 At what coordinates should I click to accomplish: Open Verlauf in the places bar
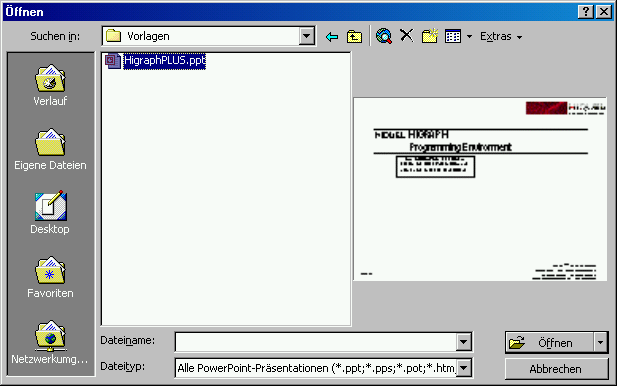click(50, 85)
